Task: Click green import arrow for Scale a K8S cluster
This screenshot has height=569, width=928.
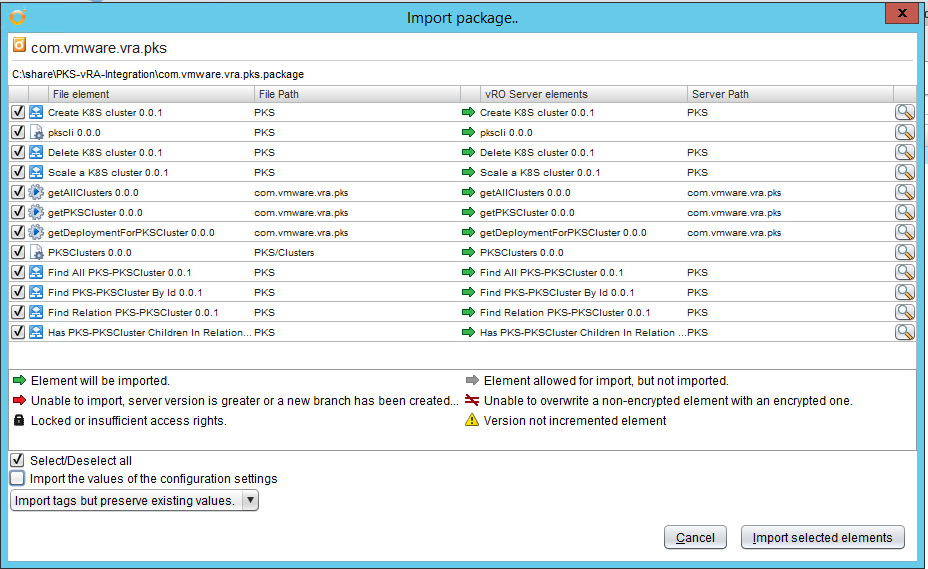Action: click(468, 172)
